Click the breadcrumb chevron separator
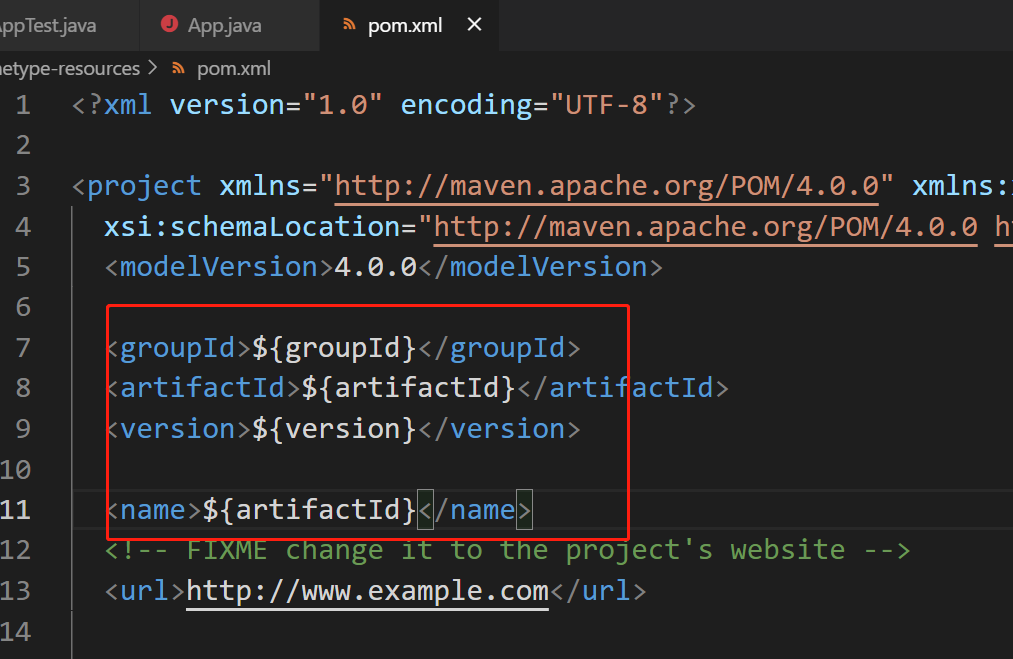The width and height of the screenshot is (1013, 659). coord(153,68)
